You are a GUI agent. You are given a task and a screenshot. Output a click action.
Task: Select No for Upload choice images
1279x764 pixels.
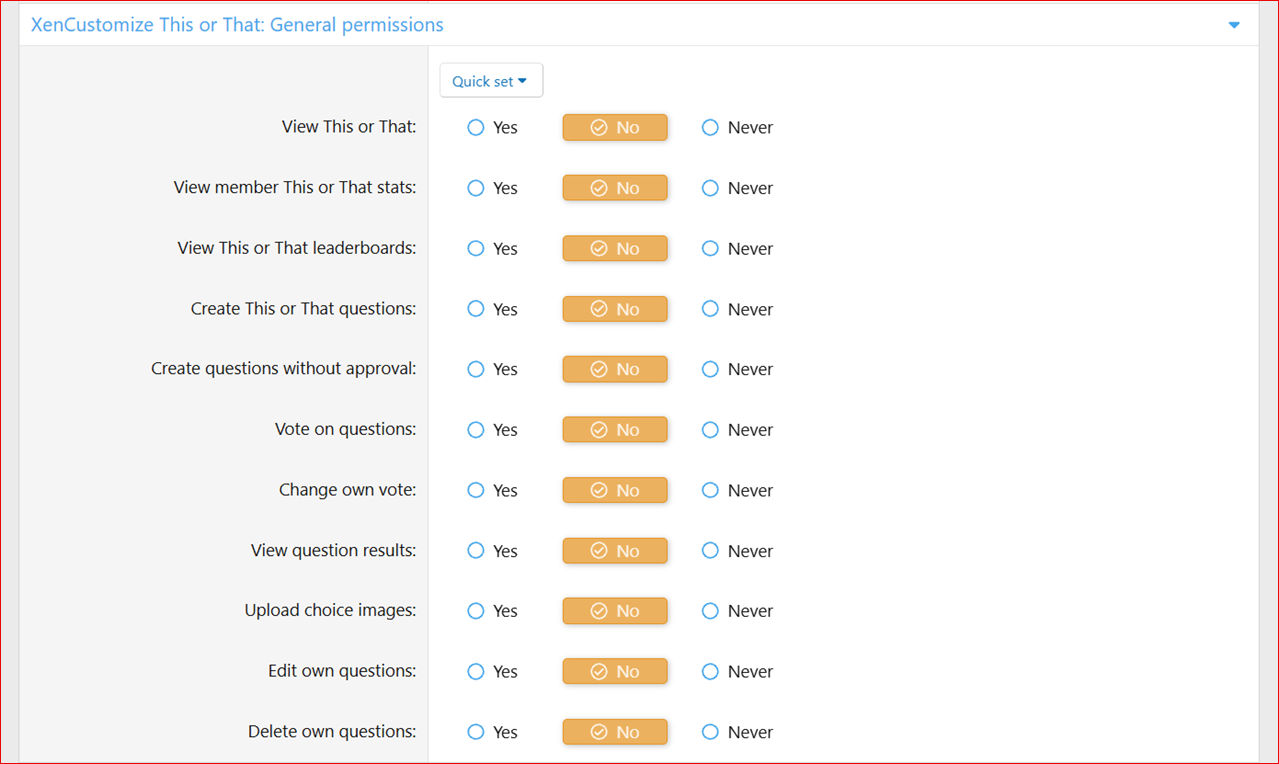[615, 611]
